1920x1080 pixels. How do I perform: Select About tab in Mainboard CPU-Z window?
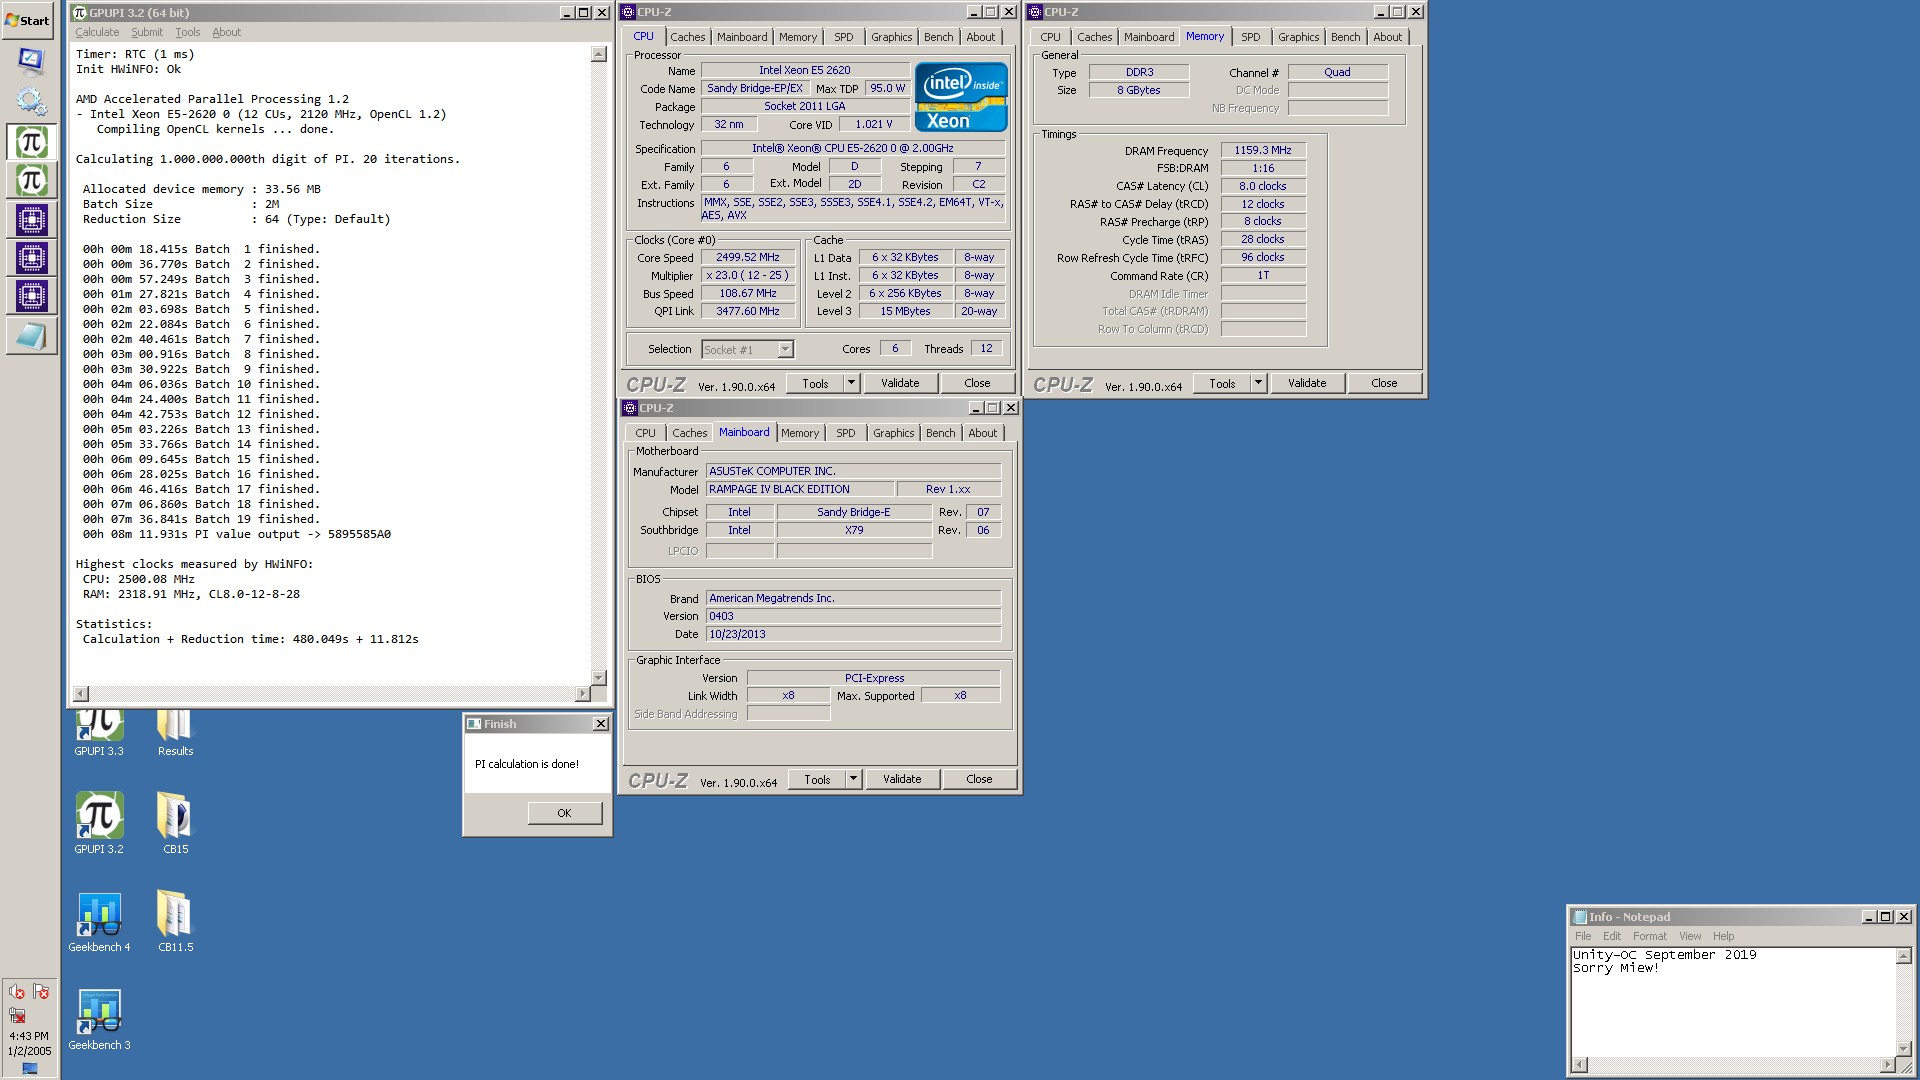[x=982, y=433]
